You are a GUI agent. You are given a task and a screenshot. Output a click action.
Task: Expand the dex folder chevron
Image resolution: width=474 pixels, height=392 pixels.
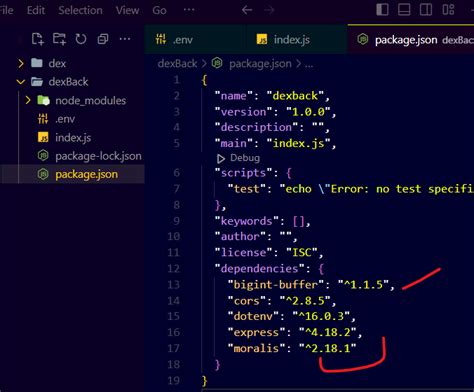point(21,63)
